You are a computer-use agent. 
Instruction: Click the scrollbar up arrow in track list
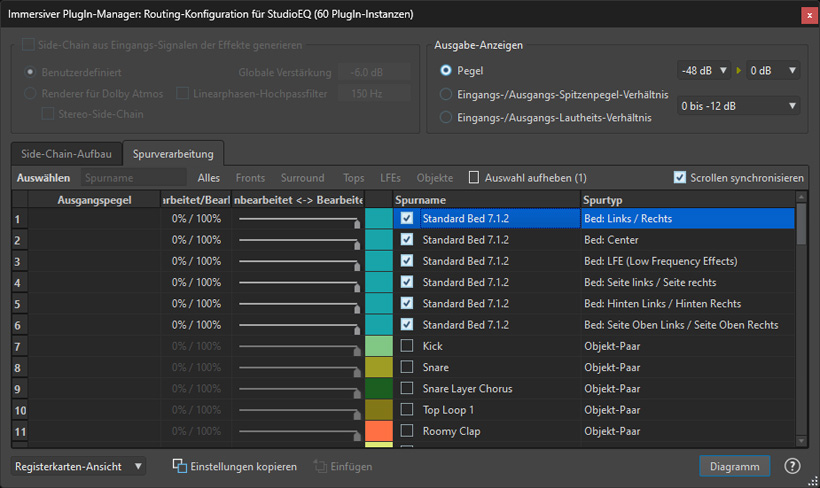point(801,197)
